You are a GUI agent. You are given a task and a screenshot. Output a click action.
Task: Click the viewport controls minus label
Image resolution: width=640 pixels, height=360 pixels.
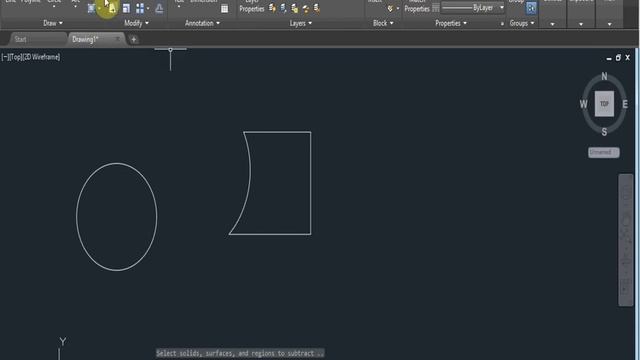coord(4,57)
